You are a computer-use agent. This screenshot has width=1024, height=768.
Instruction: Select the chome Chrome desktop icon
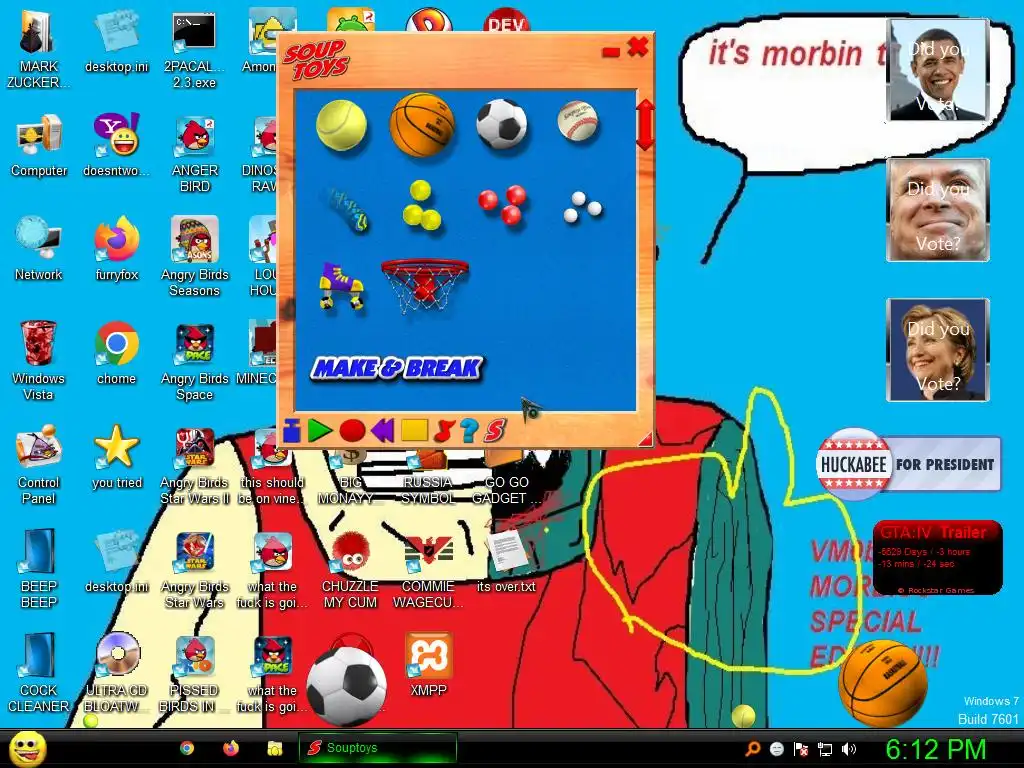(116, 353)
